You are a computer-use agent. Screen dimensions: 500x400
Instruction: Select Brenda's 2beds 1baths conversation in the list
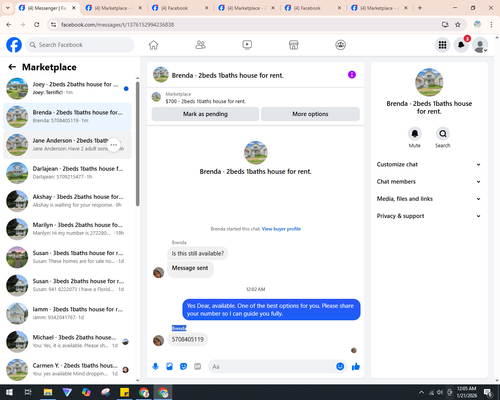point(67,117)
